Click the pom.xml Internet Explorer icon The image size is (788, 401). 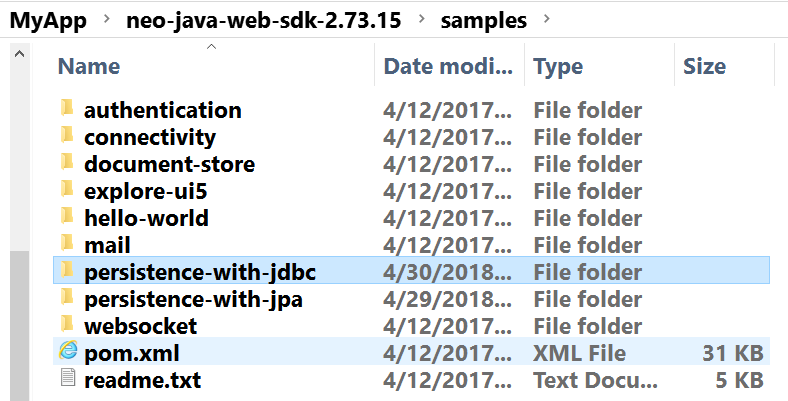[68, 351]
